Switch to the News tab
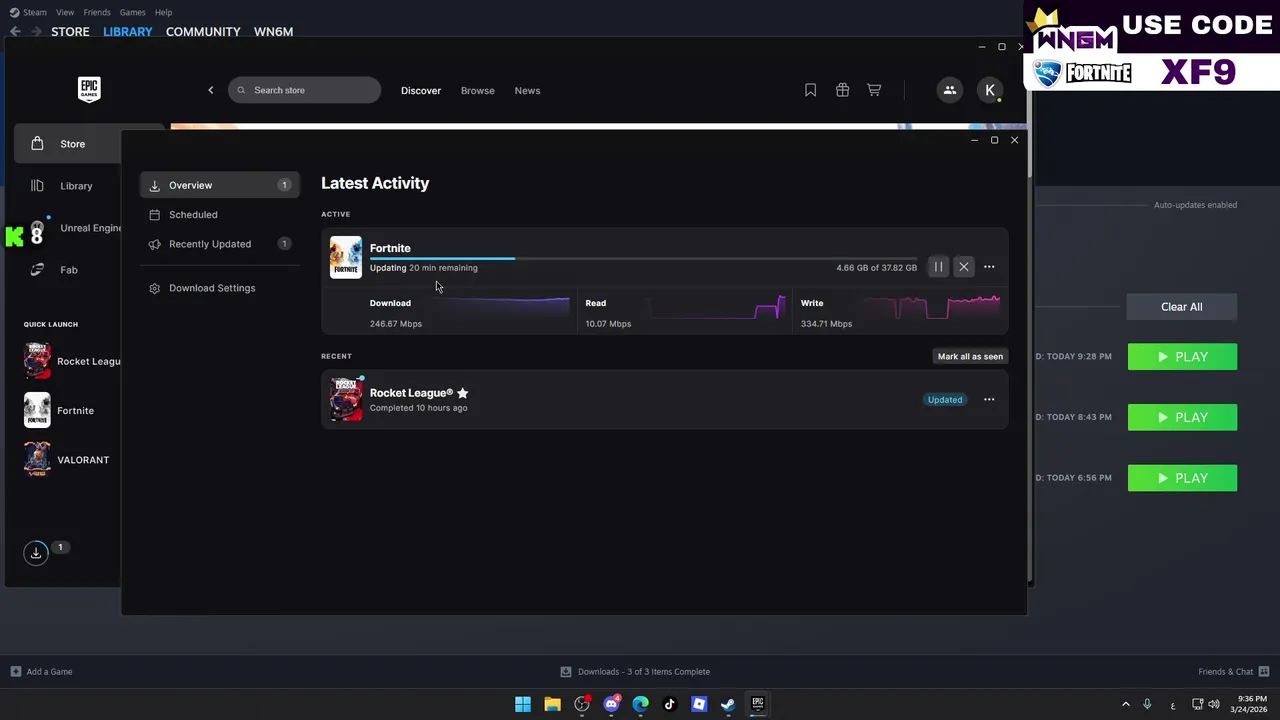Screen dimensions: 1280x720 coord(527,90)
